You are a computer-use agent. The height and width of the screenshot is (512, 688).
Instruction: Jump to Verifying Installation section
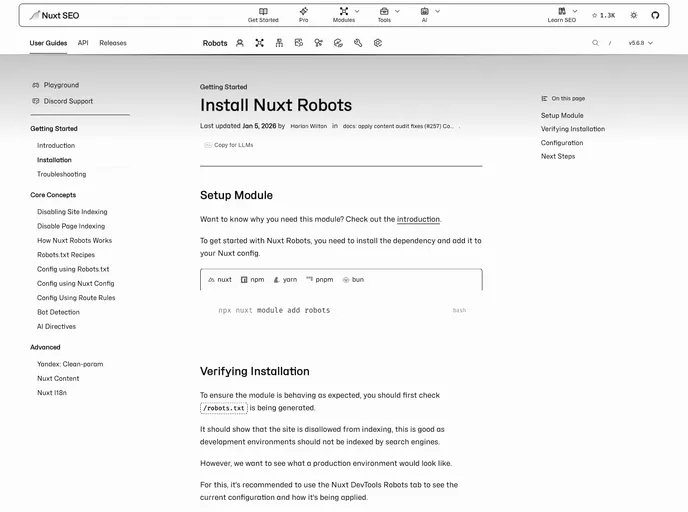pos(573,129)
